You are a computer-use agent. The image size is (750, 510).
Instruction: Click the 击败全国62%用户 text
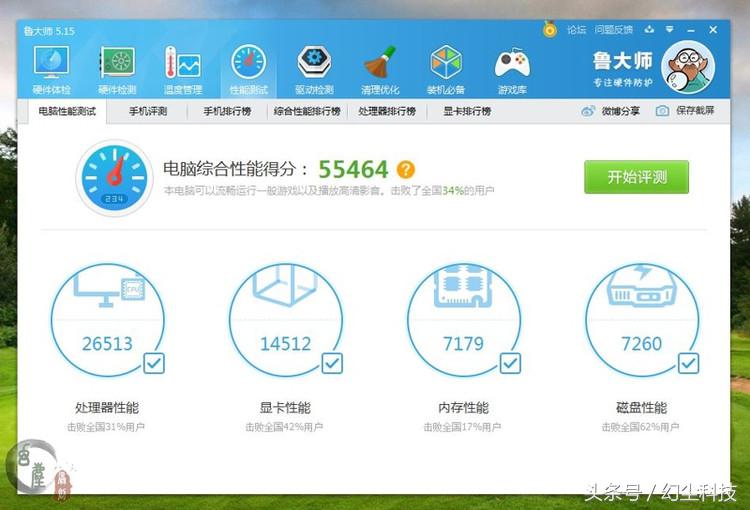640,427
